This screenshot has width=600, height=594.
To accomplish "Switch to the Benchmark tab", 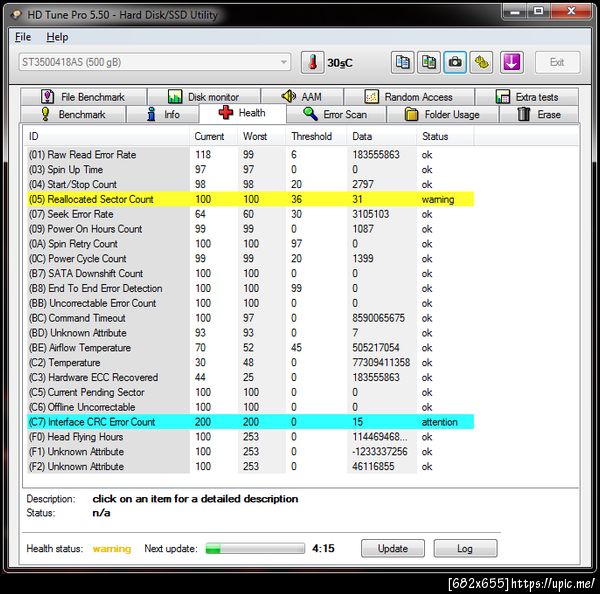I will coord(73,114).
